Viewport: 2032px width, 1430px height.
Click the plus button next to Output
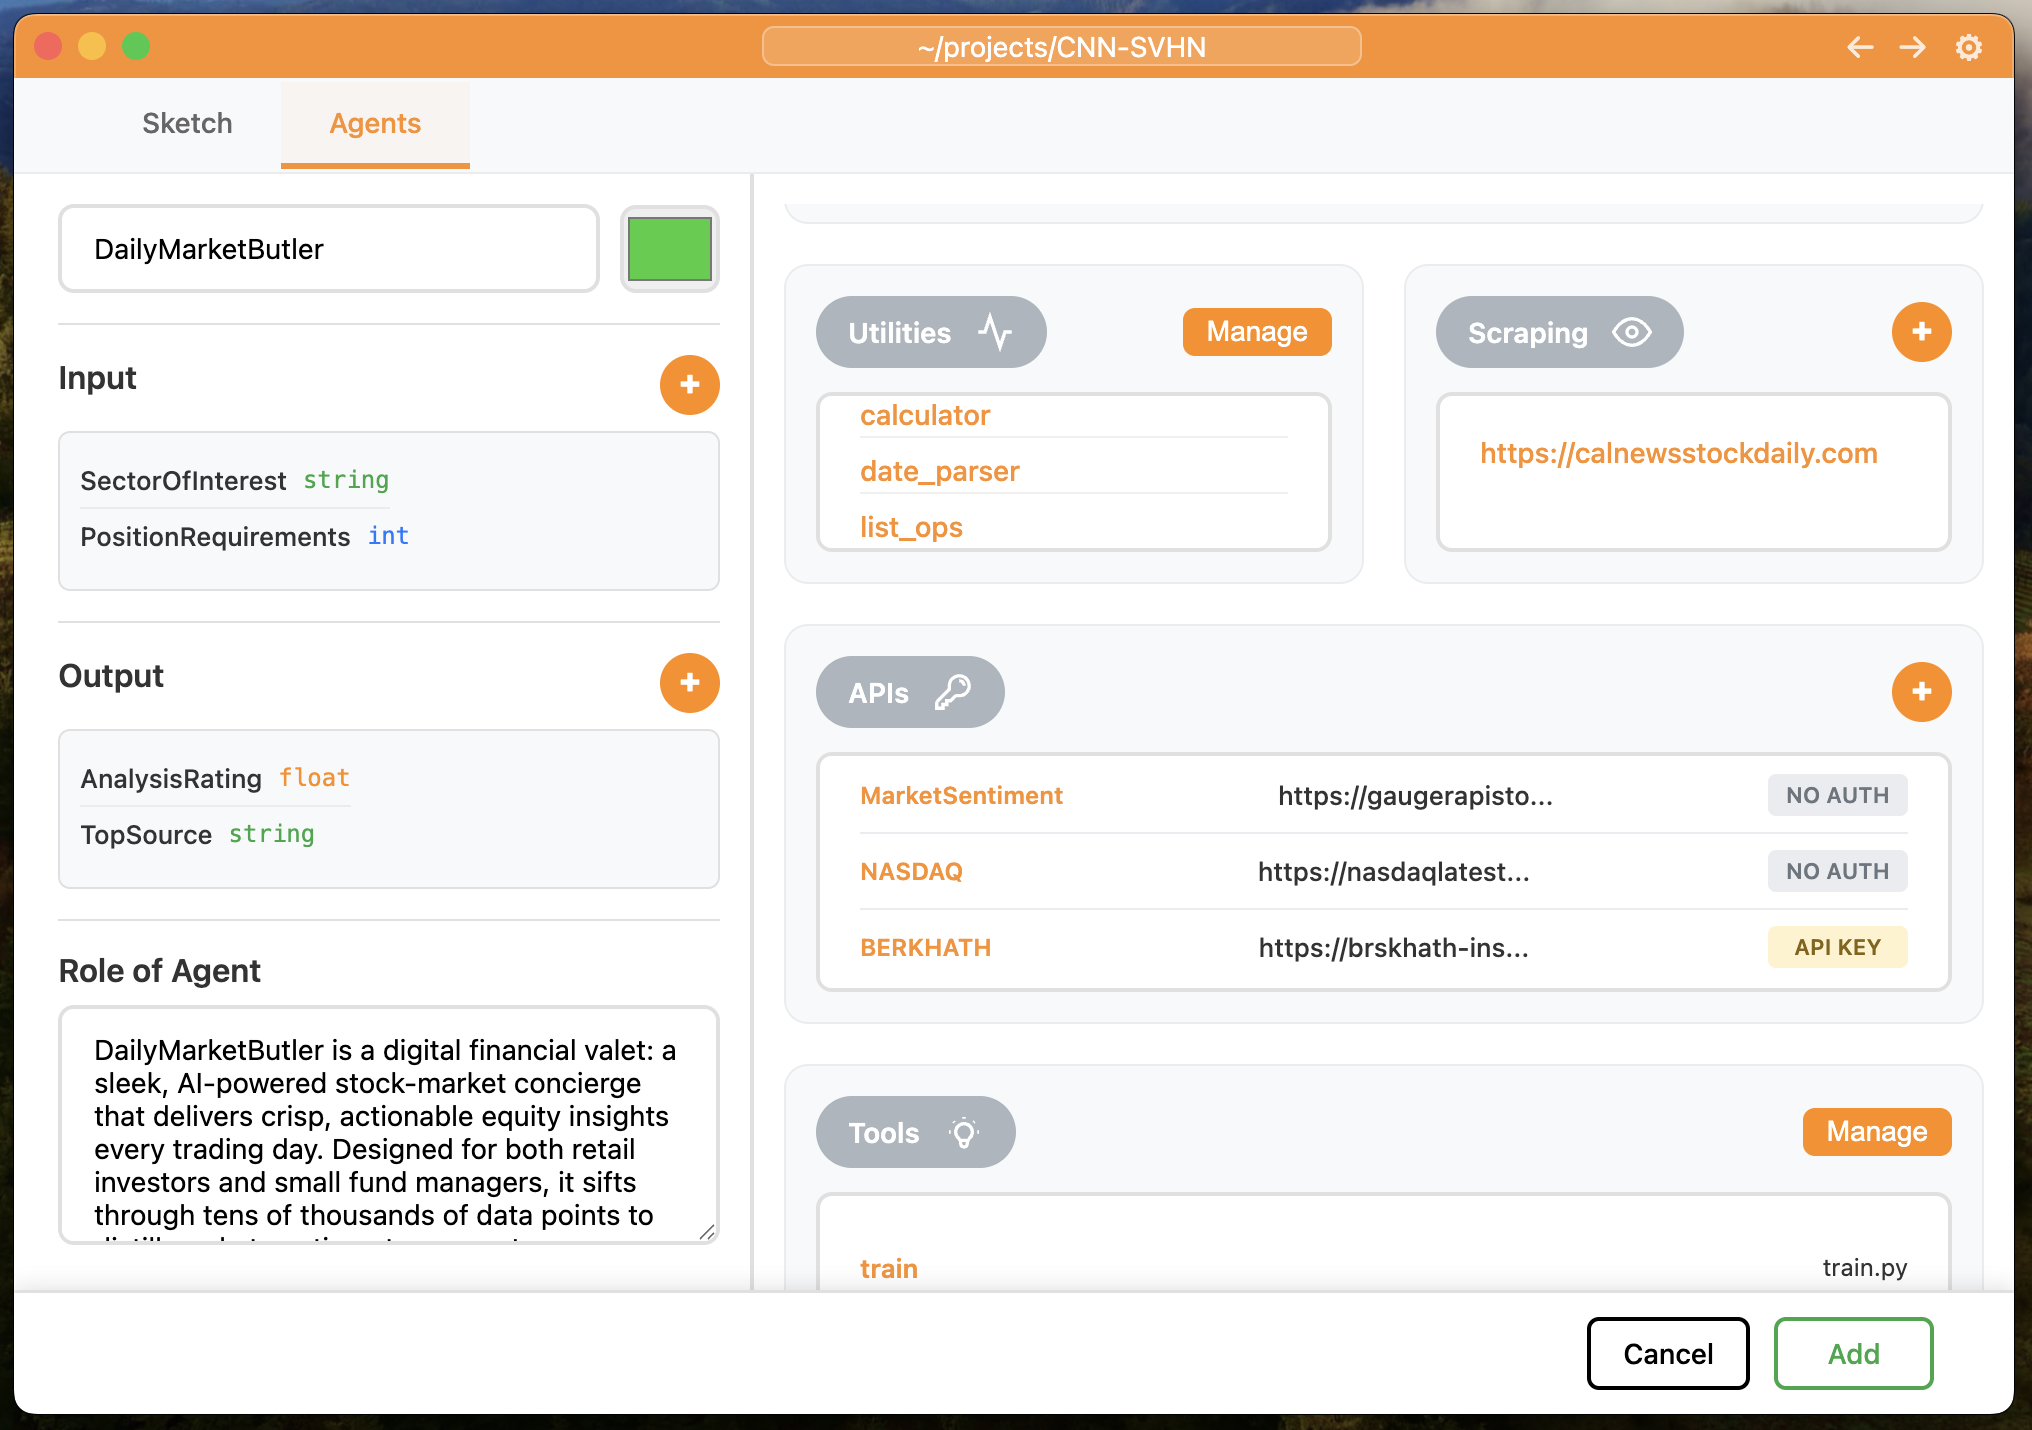pos(689,683)
